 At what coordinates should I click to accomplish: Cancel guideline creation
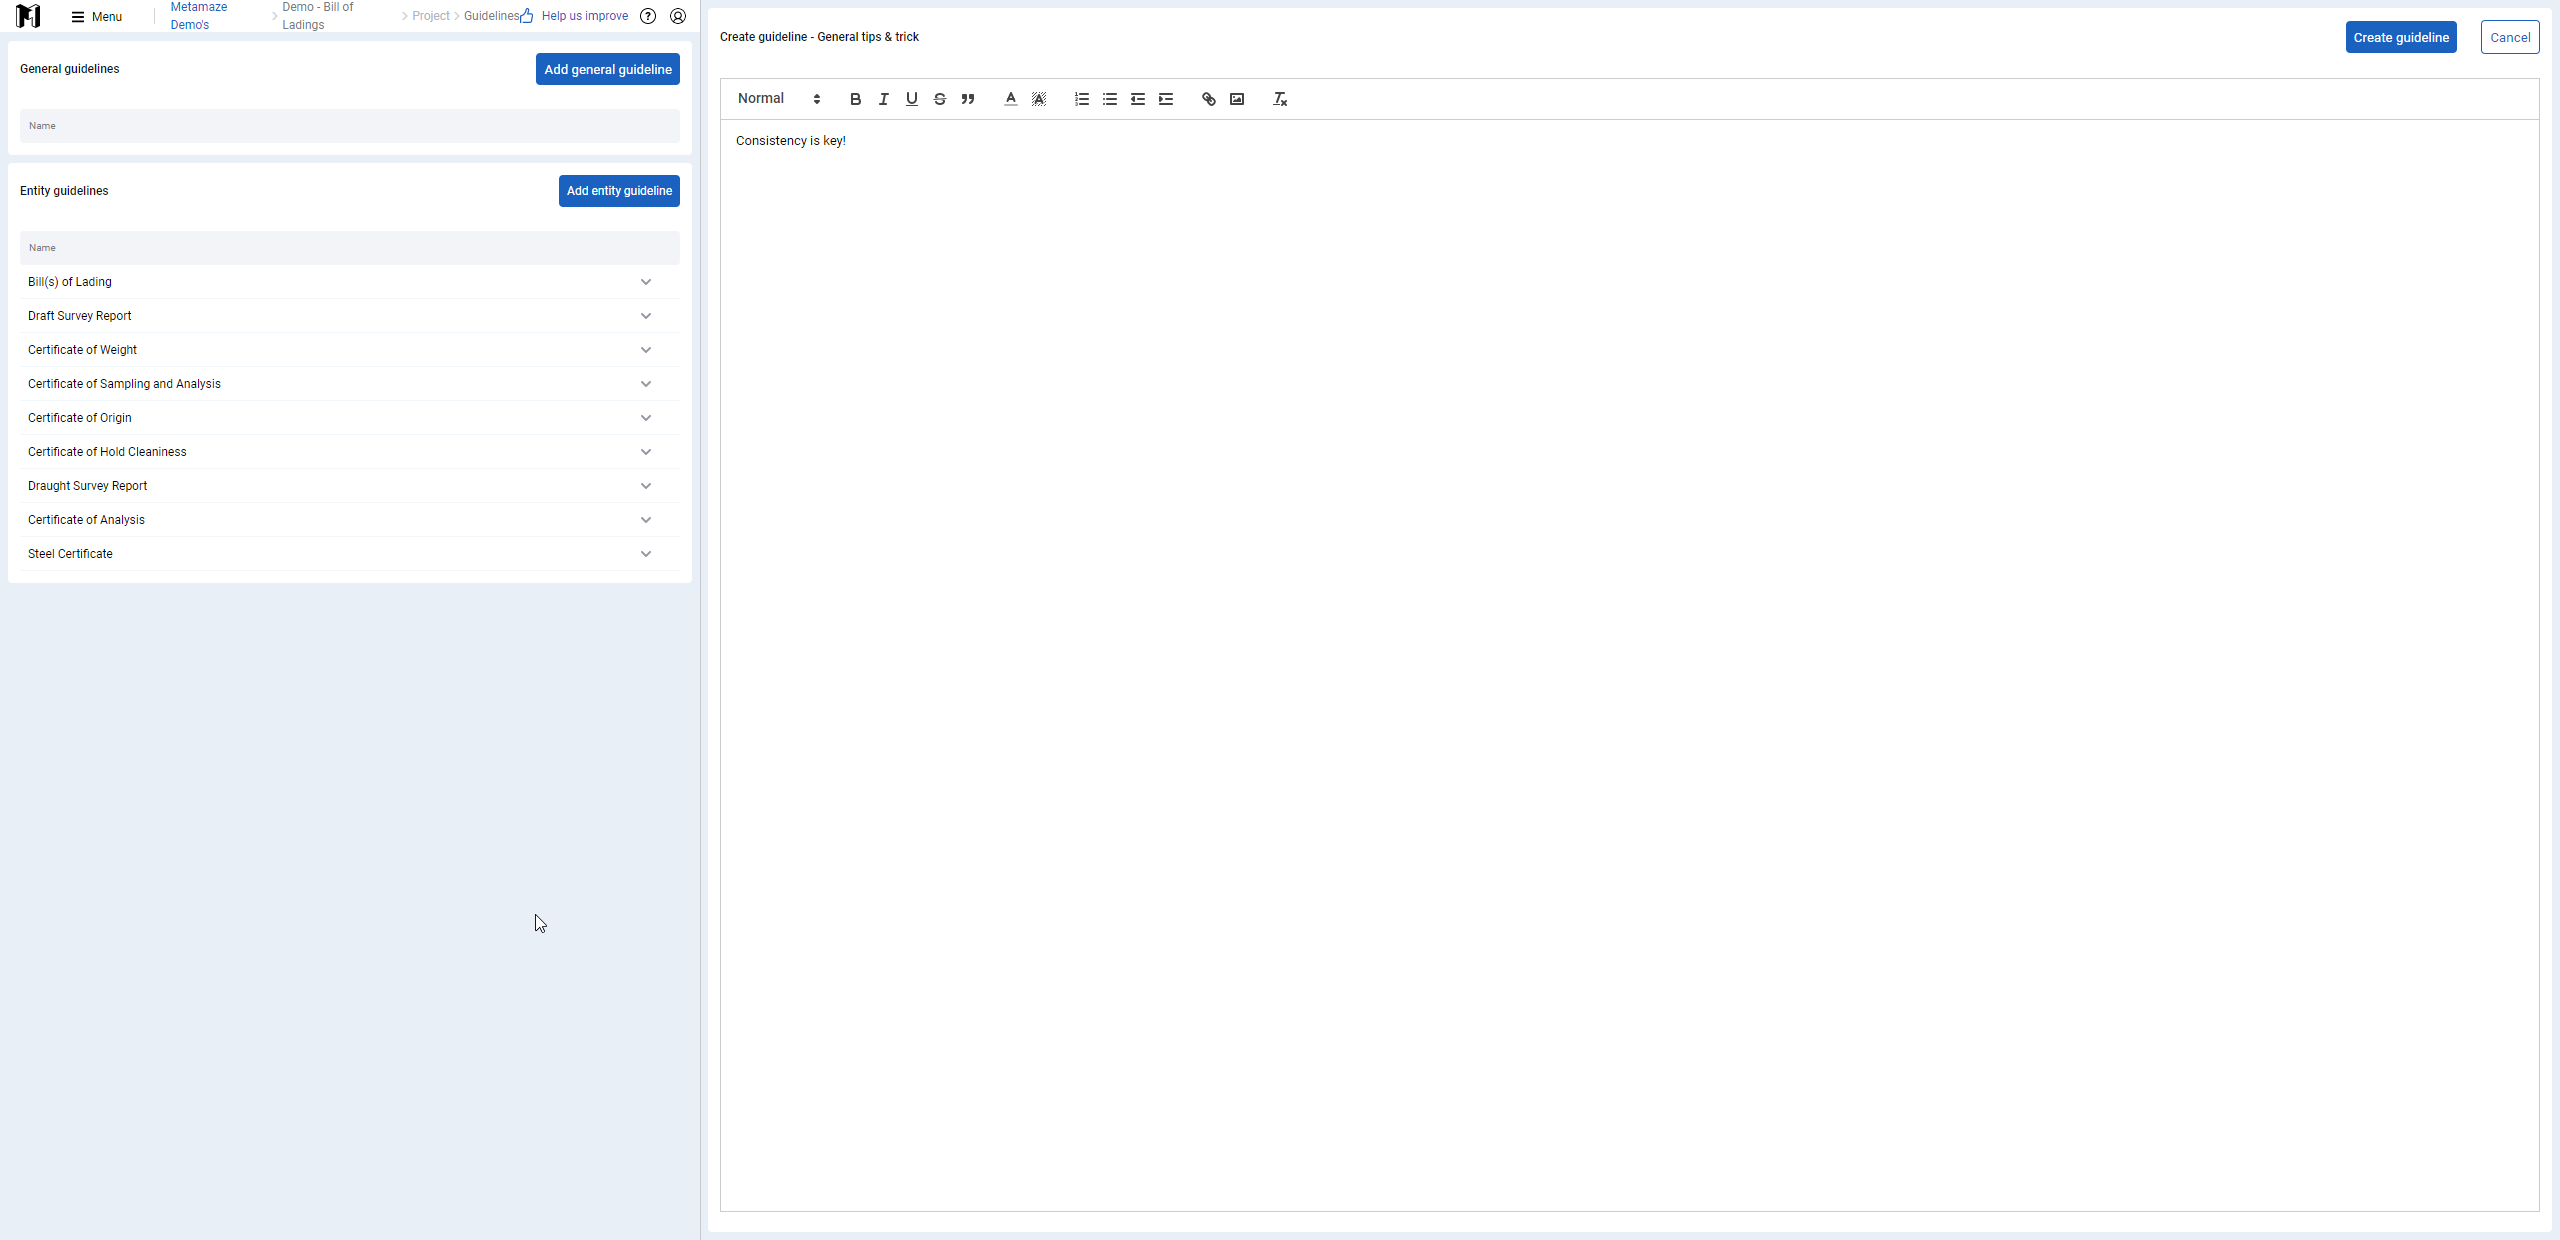[x=2510, y=37]
